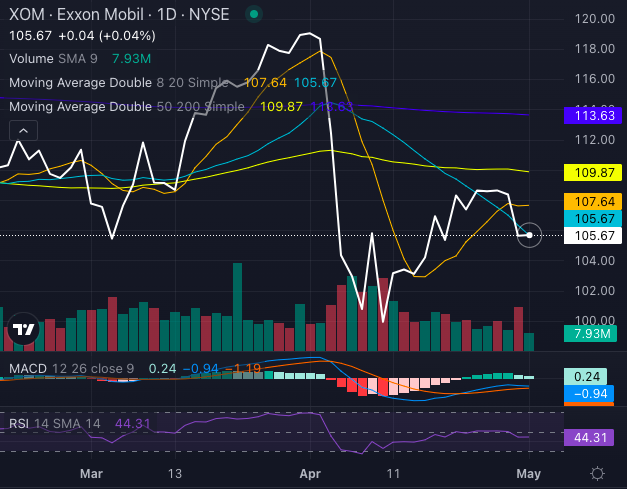Click the TradingView logo icon
This screenshot has height=489, width=627.
point(24,329)
